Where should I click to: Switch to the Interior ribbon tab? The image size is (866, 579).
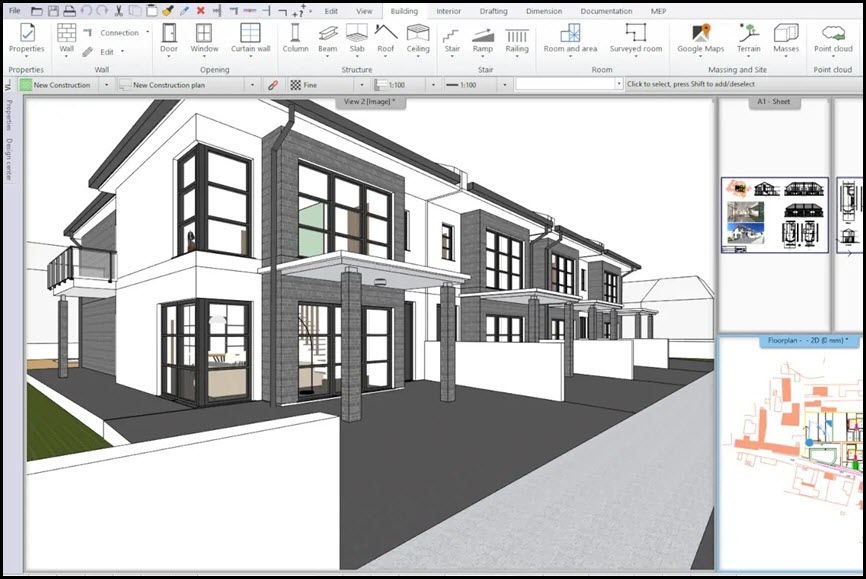(x=448, y=11)
